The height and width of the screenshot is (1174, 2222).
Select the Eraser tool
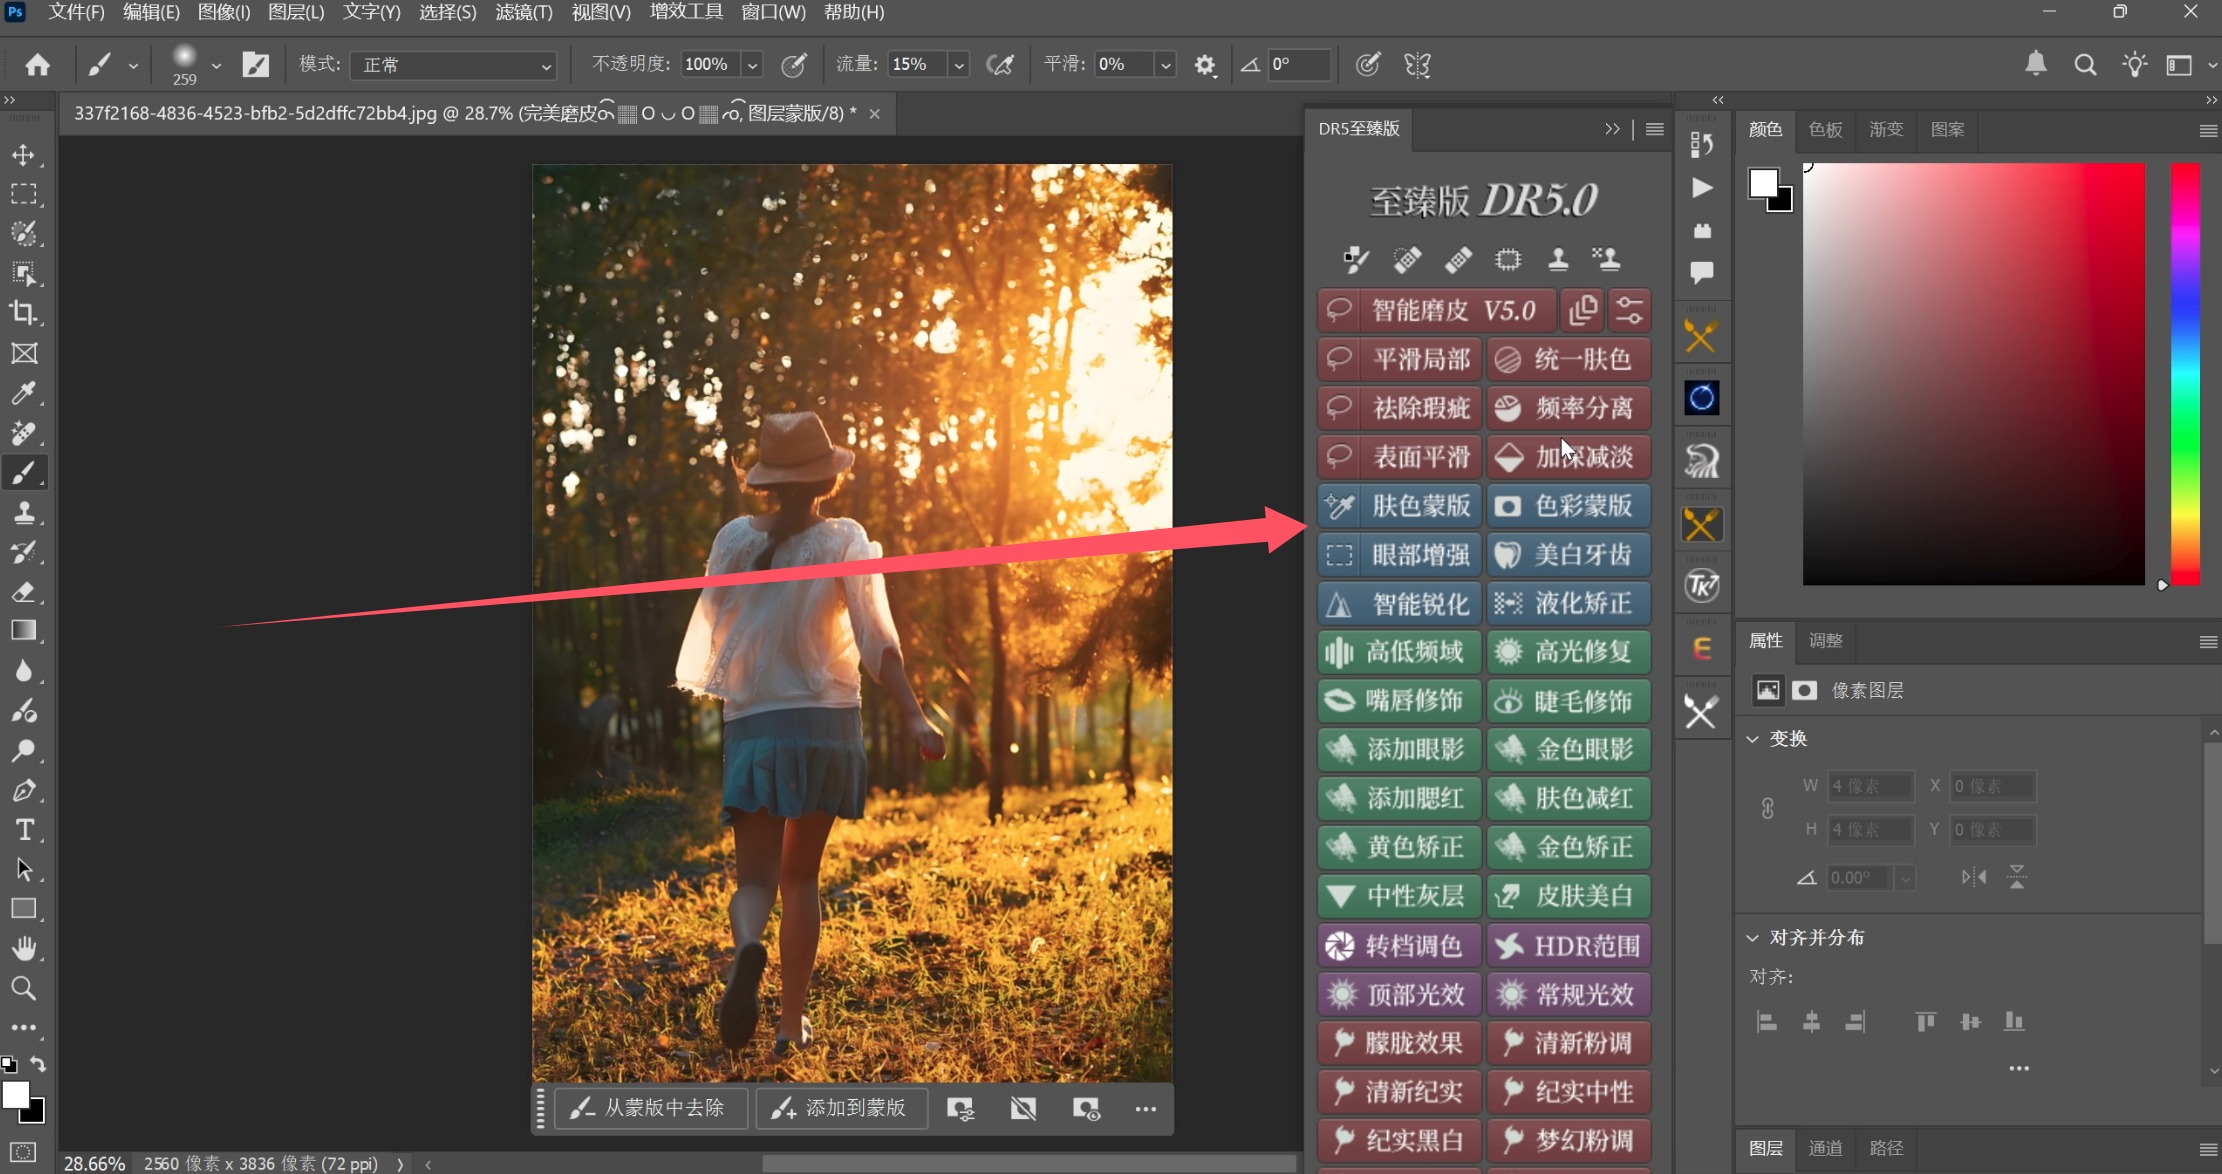pyautogui.click(x=24, y=592)
